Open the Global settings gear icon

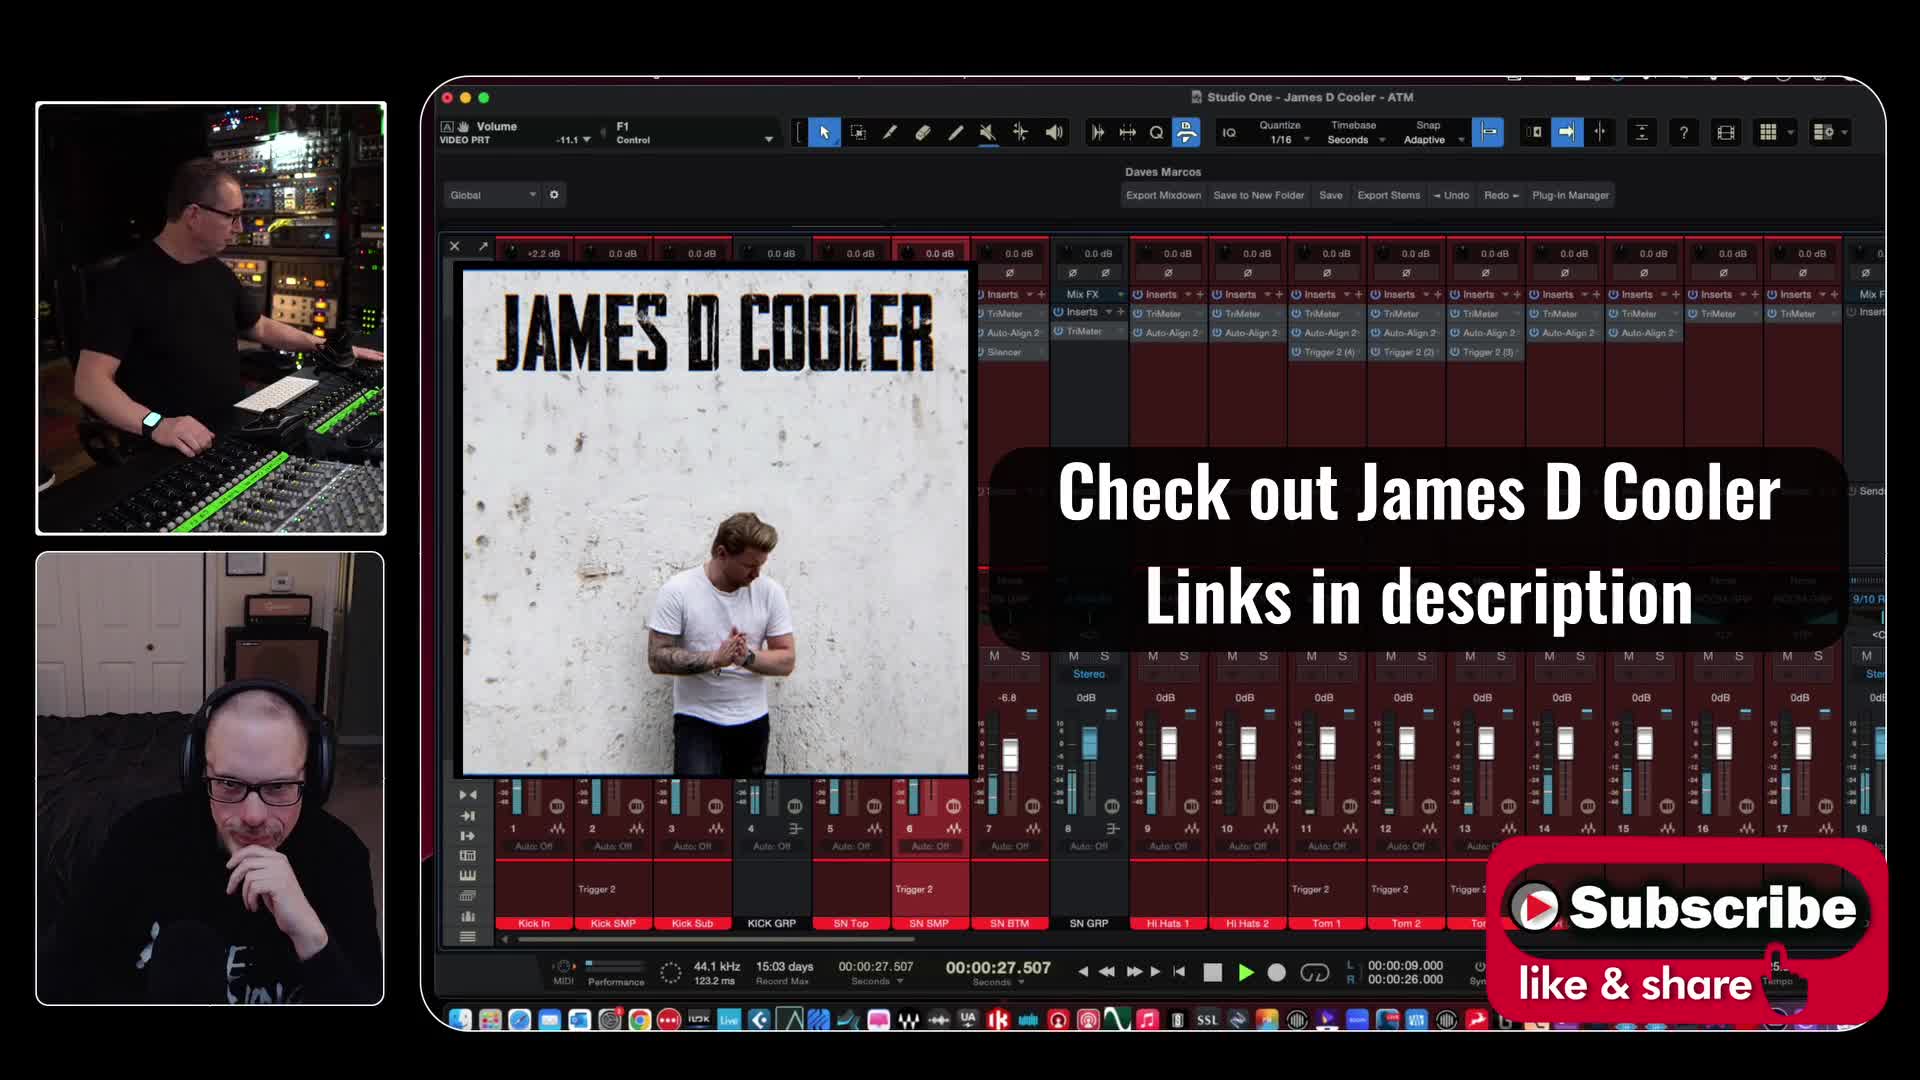[x=554, y=195]
